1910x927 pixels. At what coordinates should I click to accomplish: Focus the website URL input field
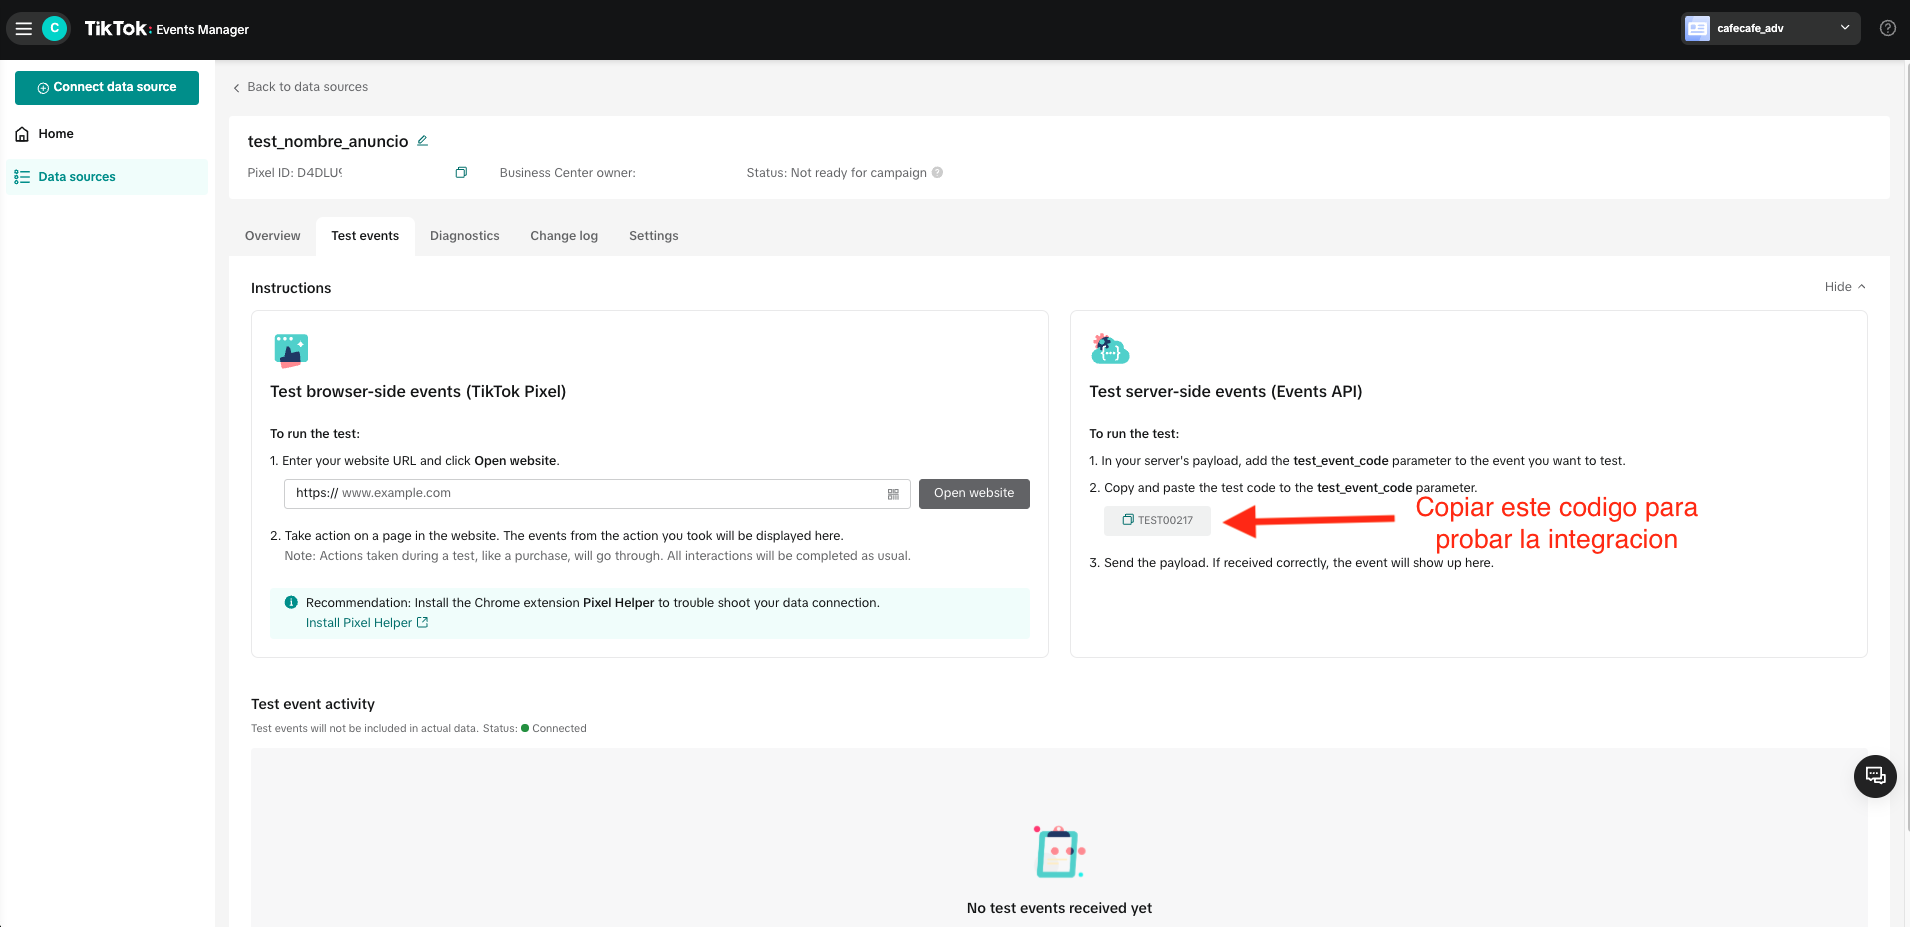pos(597,494)
